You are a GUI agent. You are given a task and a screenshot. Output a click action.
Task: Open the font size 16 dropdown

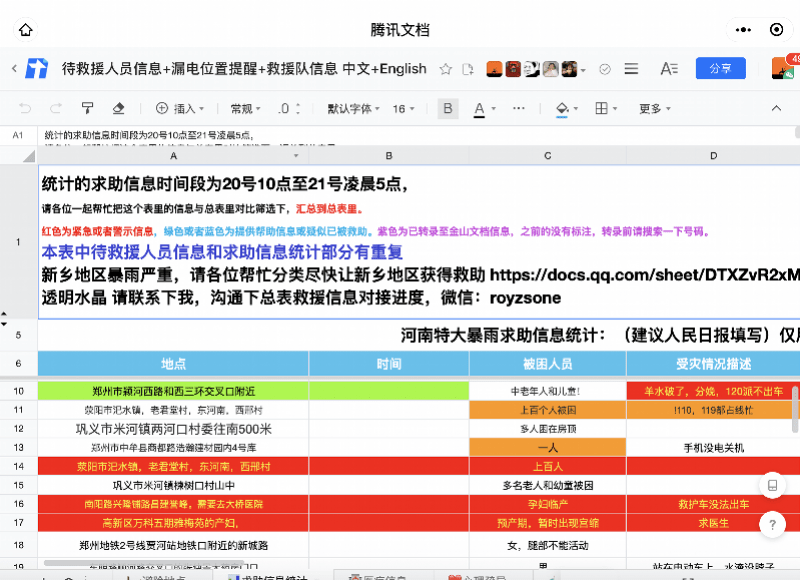click(x=404, y=108)
